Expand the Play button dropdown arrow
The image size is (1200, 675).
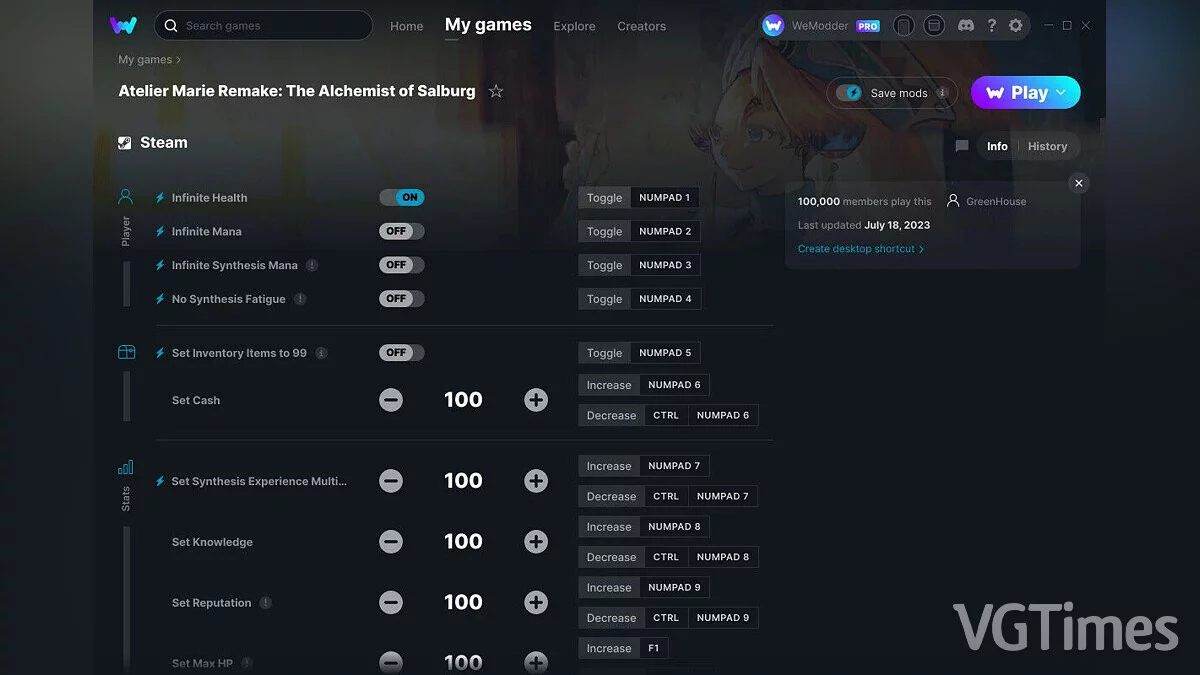pos(1061,92)
